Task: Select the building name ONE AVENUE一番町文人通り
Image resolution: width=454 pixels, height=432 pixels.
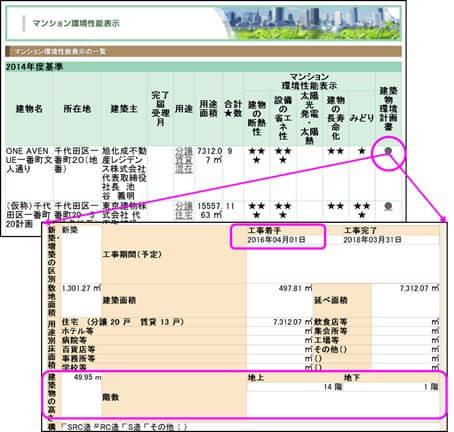Action: point(29,160)
